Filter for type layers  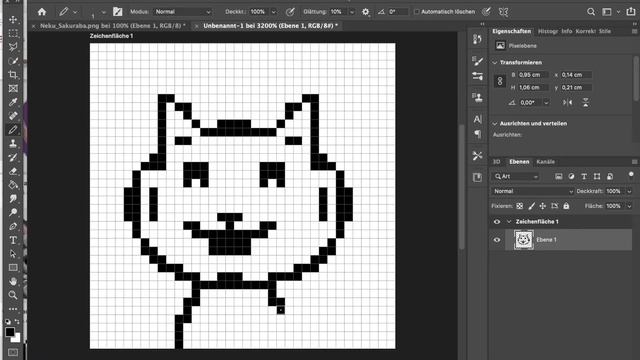584,176
